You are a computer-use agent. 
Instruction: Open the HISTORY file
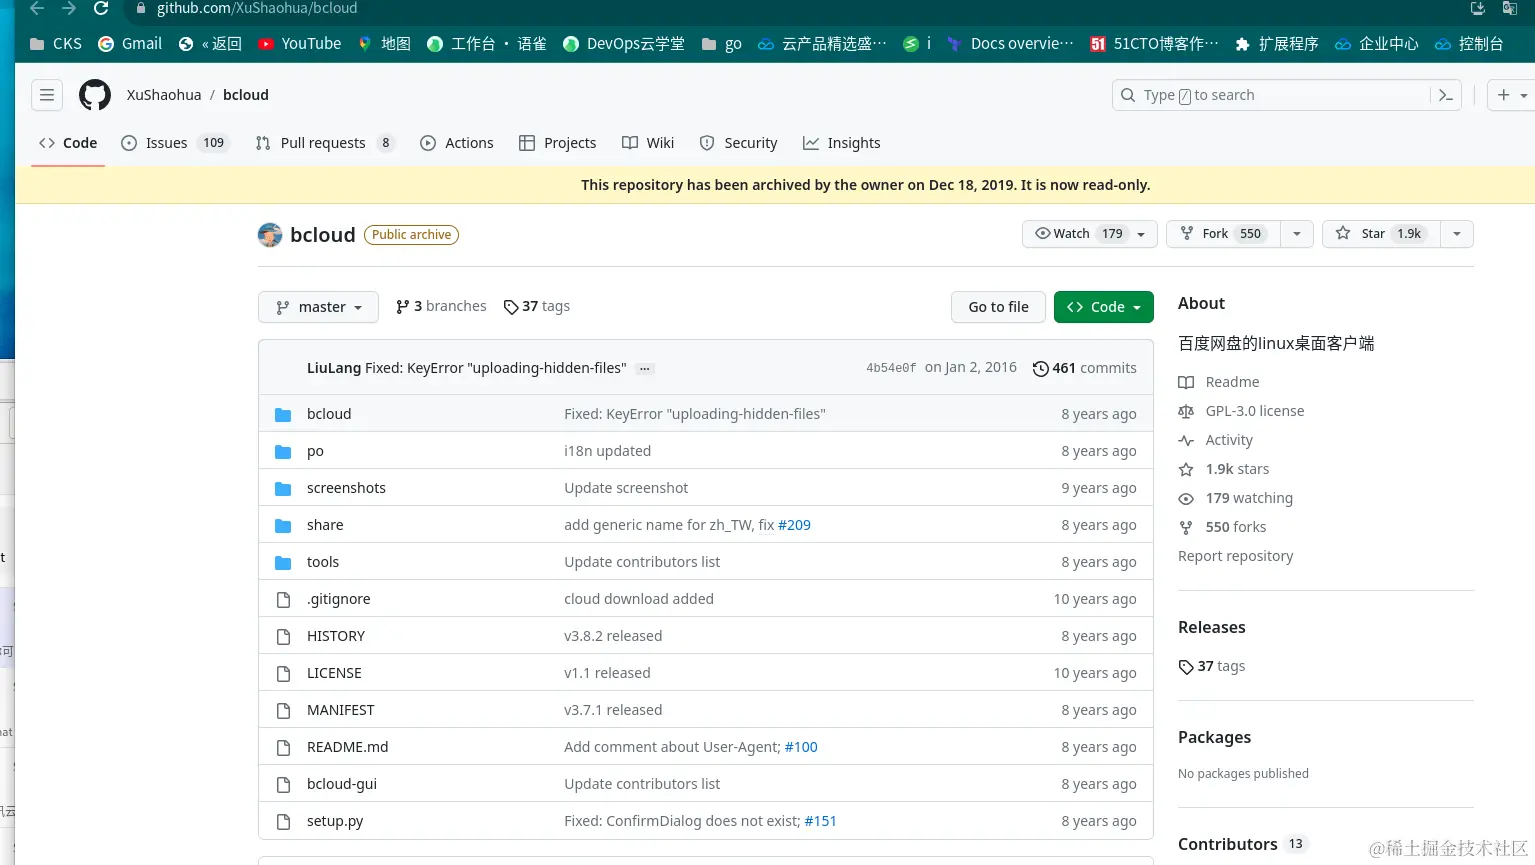coord(336,636)
